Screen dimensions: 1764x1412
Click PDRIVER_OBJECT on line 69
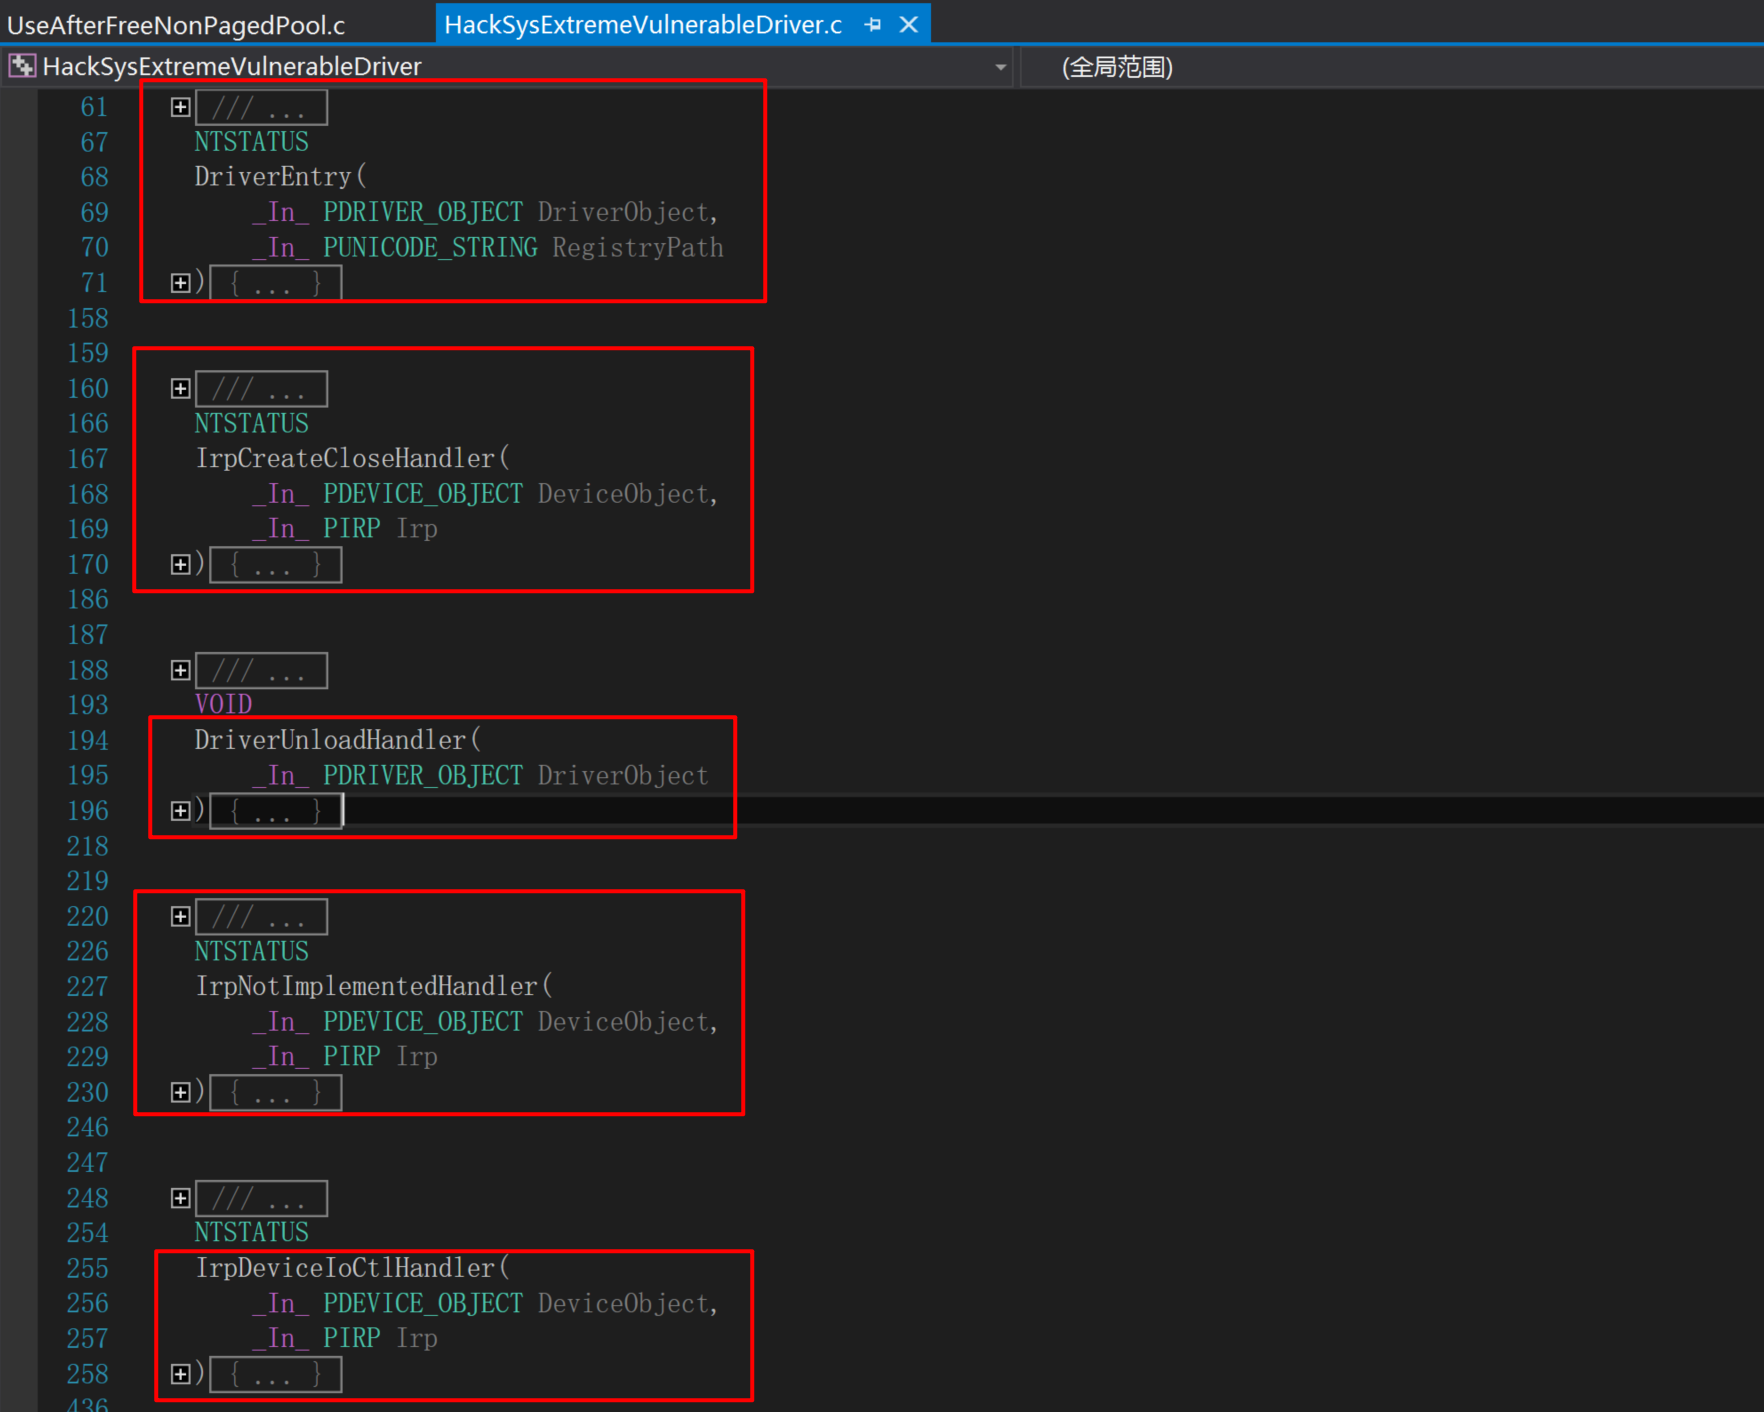[x=422, y=213]
